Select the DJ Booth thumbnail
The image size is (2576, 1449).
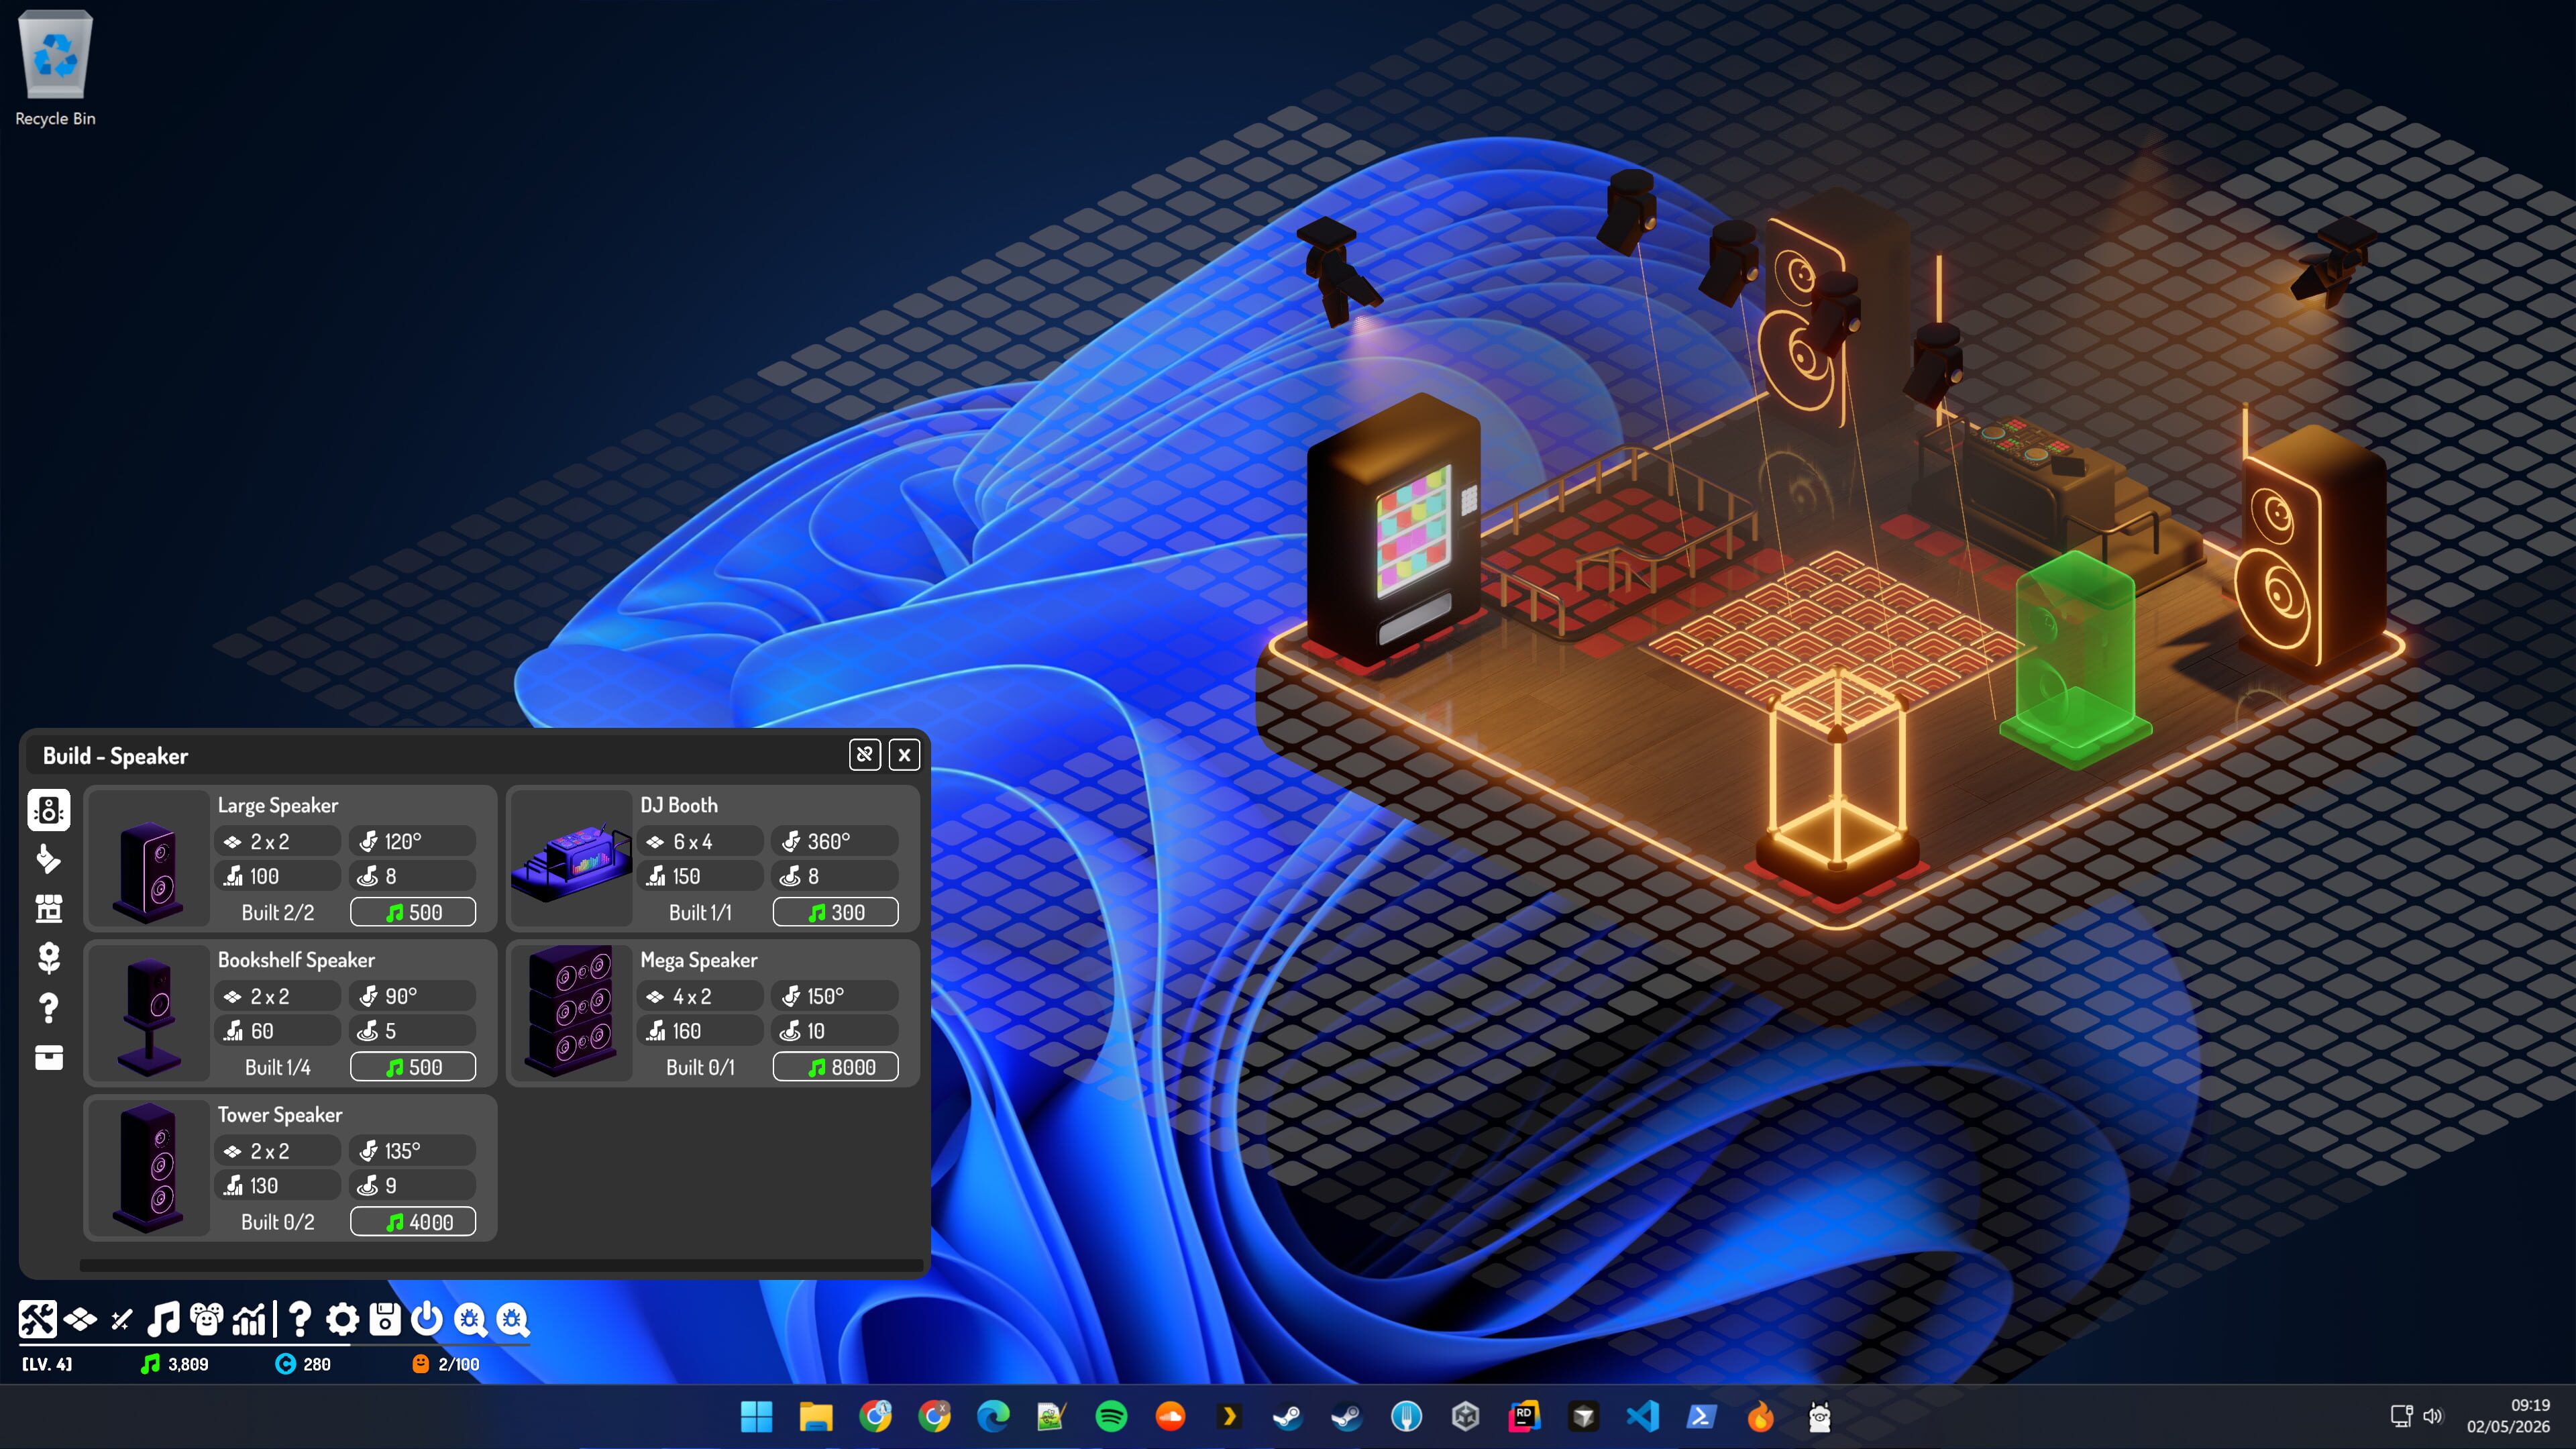[571, 859]
